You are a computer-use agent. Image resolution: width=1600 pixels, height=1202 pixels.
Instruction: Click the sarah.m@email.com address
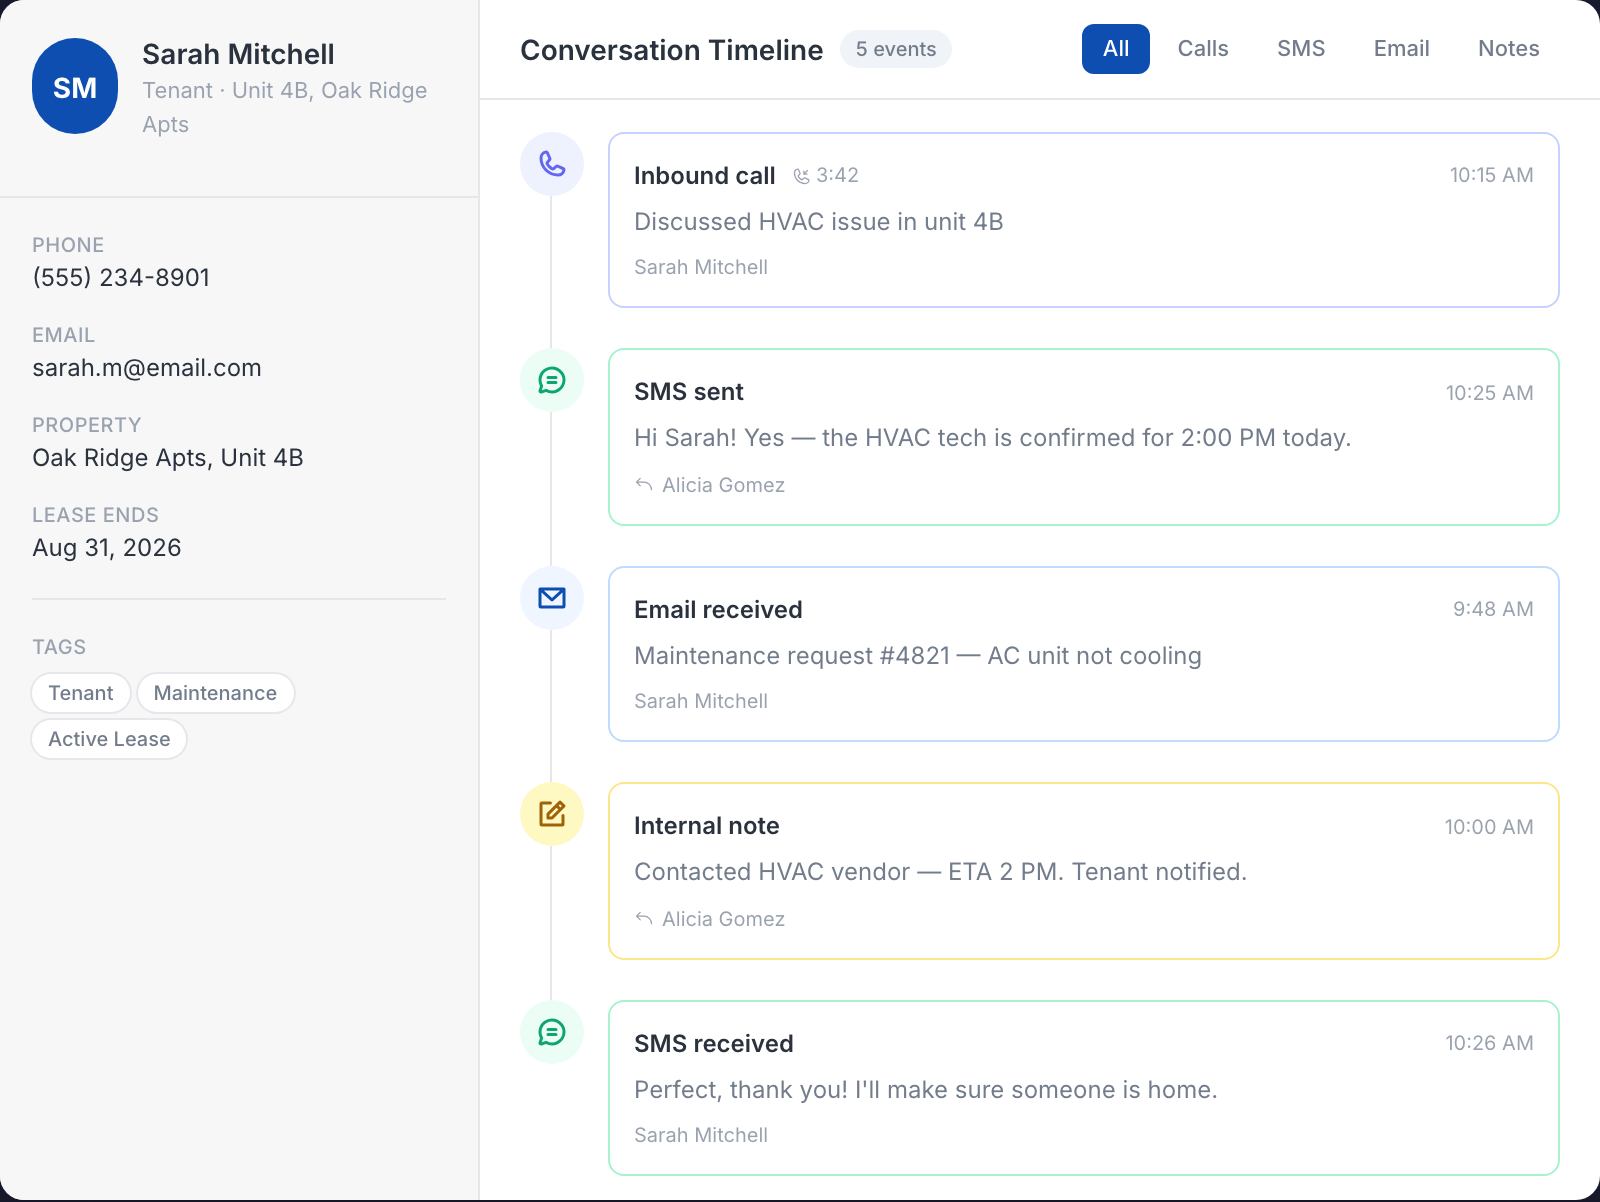coord(147,368)
